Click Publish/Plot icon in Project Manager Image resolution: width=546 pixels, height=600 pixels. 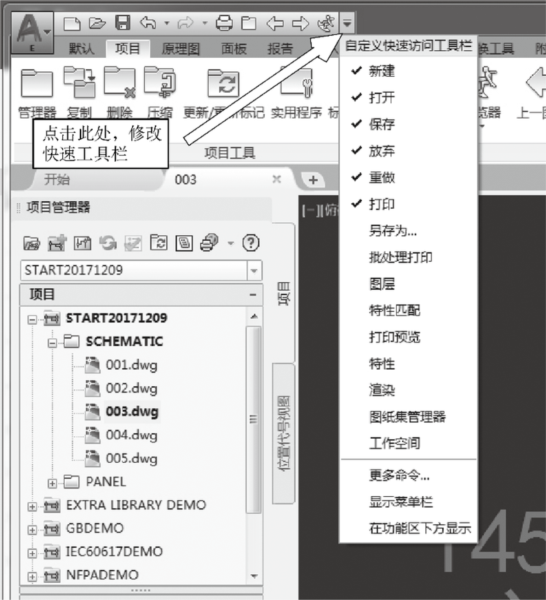point(209,243)
